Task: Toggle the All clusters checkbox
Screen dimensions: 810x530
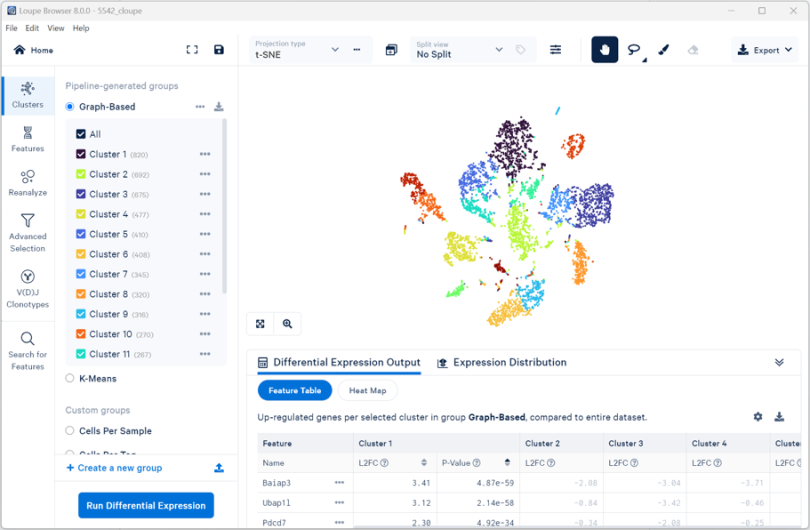Action: pyautogui.click(x=82, y=134)
